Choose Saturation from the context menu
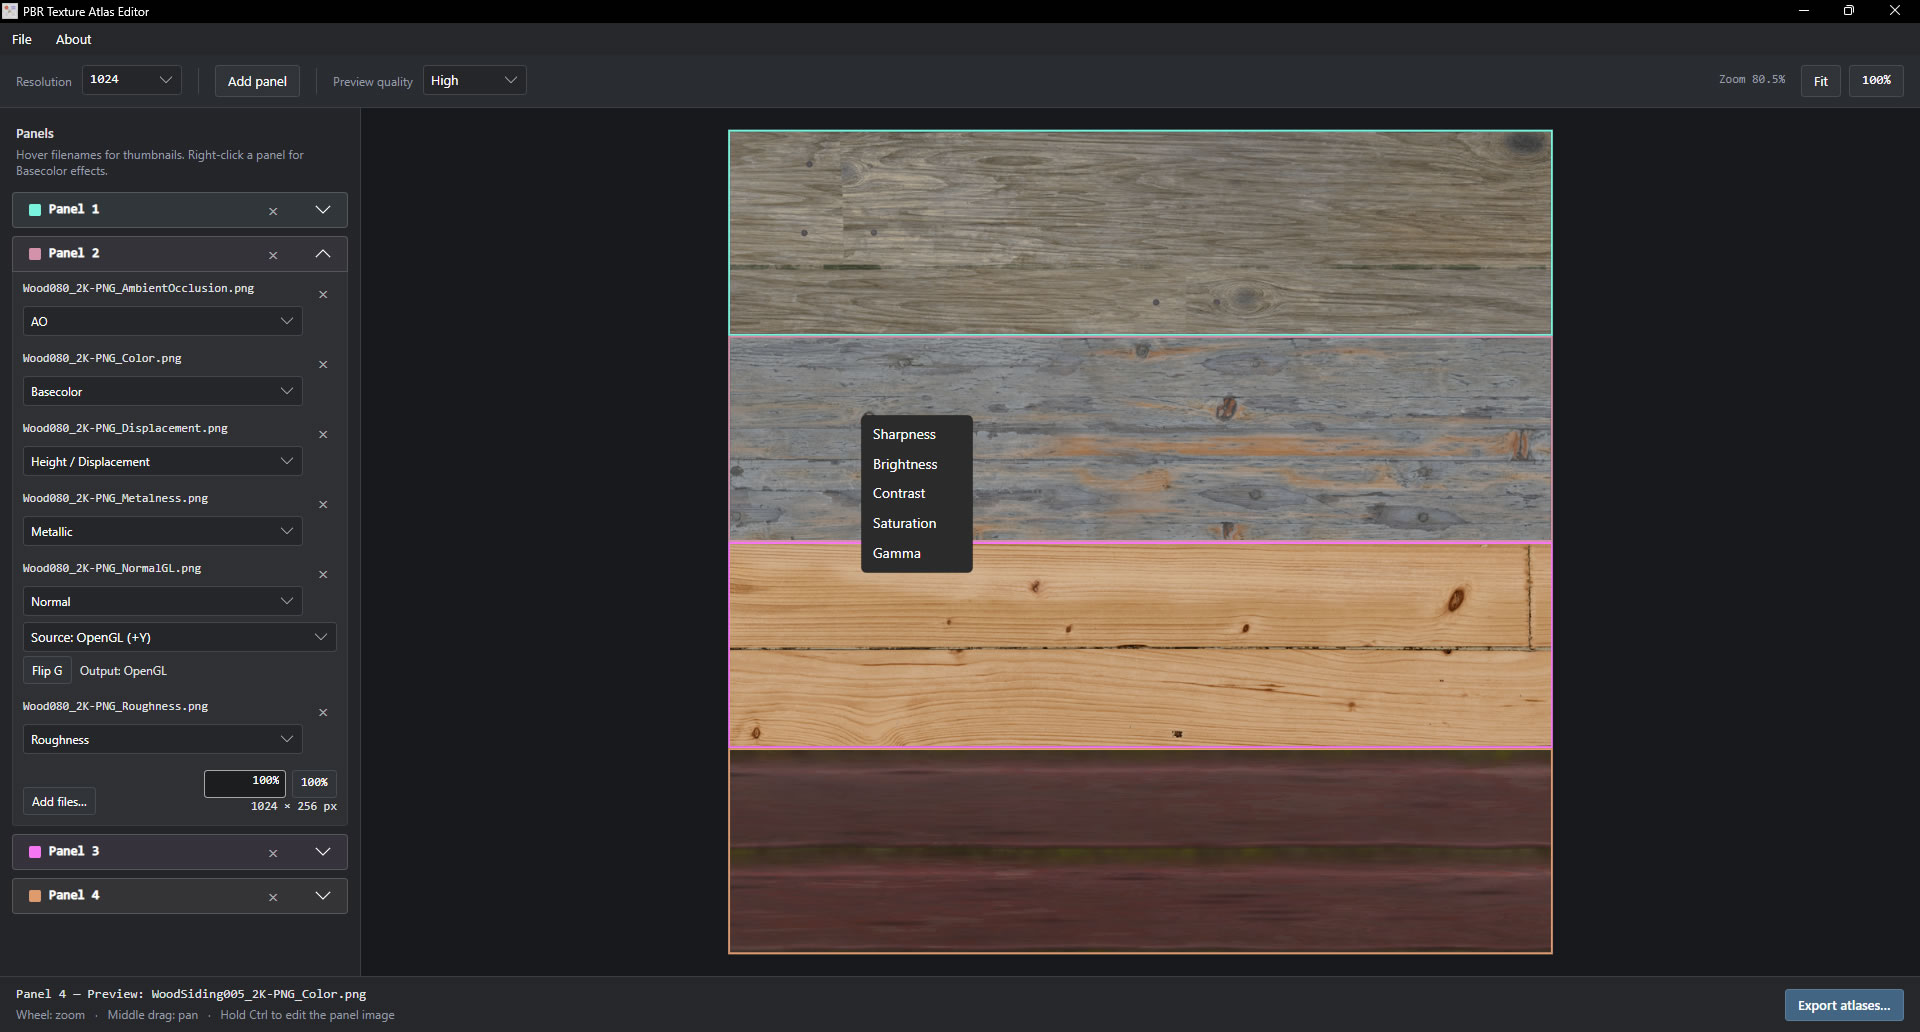 tap(916, 523)
